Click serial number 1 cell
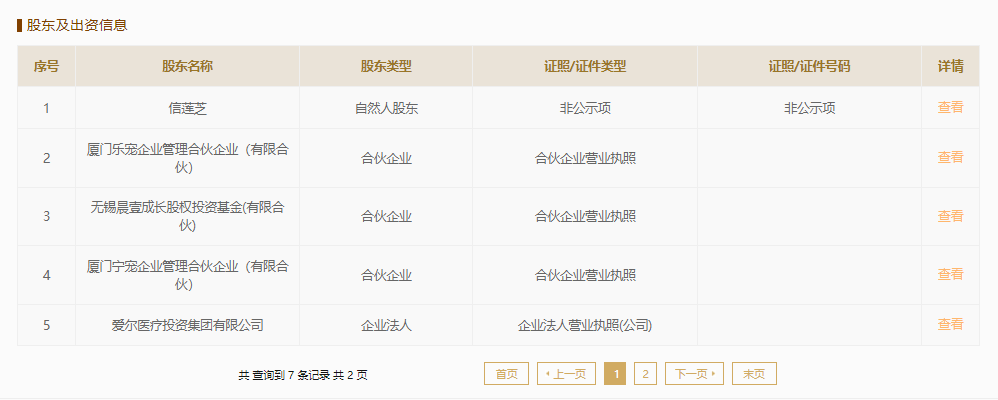The image size is (998, 400). 46,108
